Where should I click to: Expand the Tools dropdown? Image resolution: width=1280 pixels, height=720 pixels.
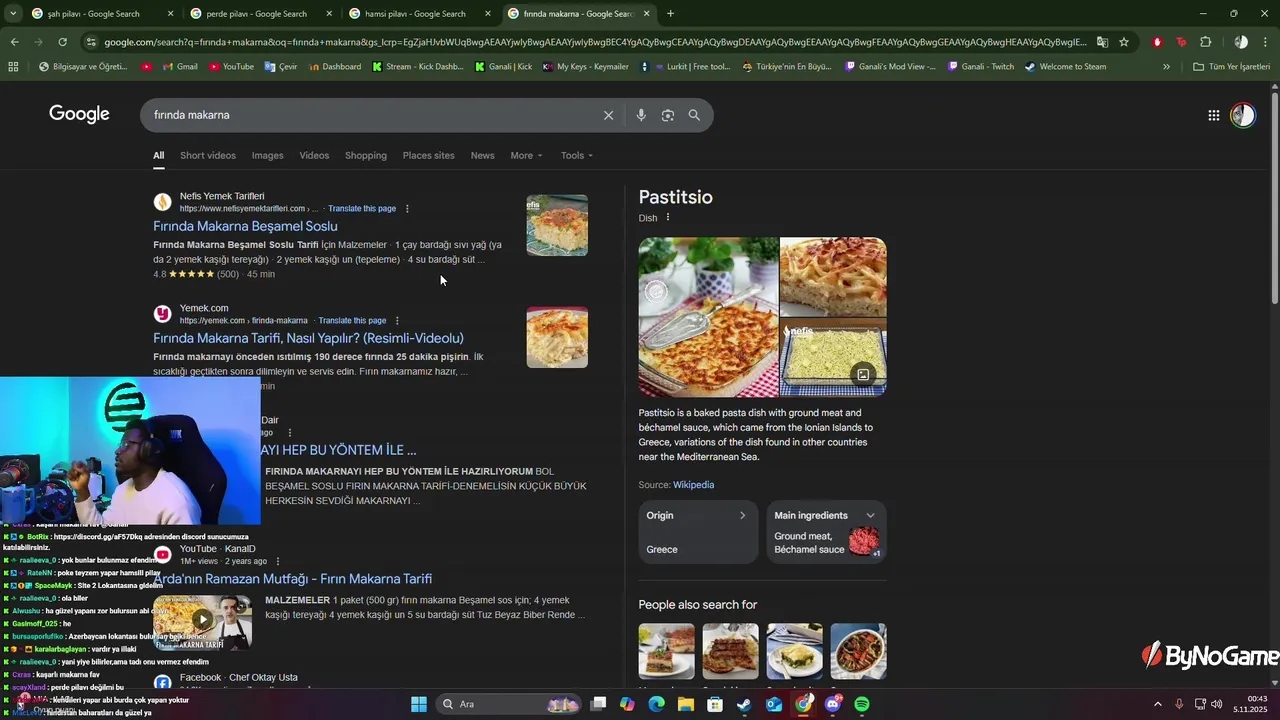576,155
